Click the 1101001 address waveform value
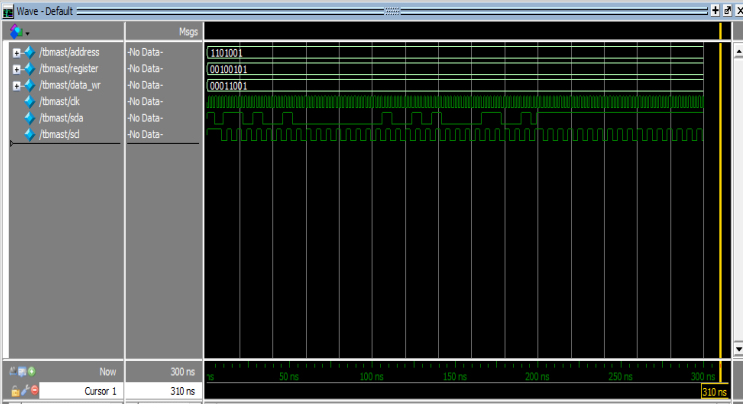The width and height of the screenshot is (743, 404). [226, 53]
